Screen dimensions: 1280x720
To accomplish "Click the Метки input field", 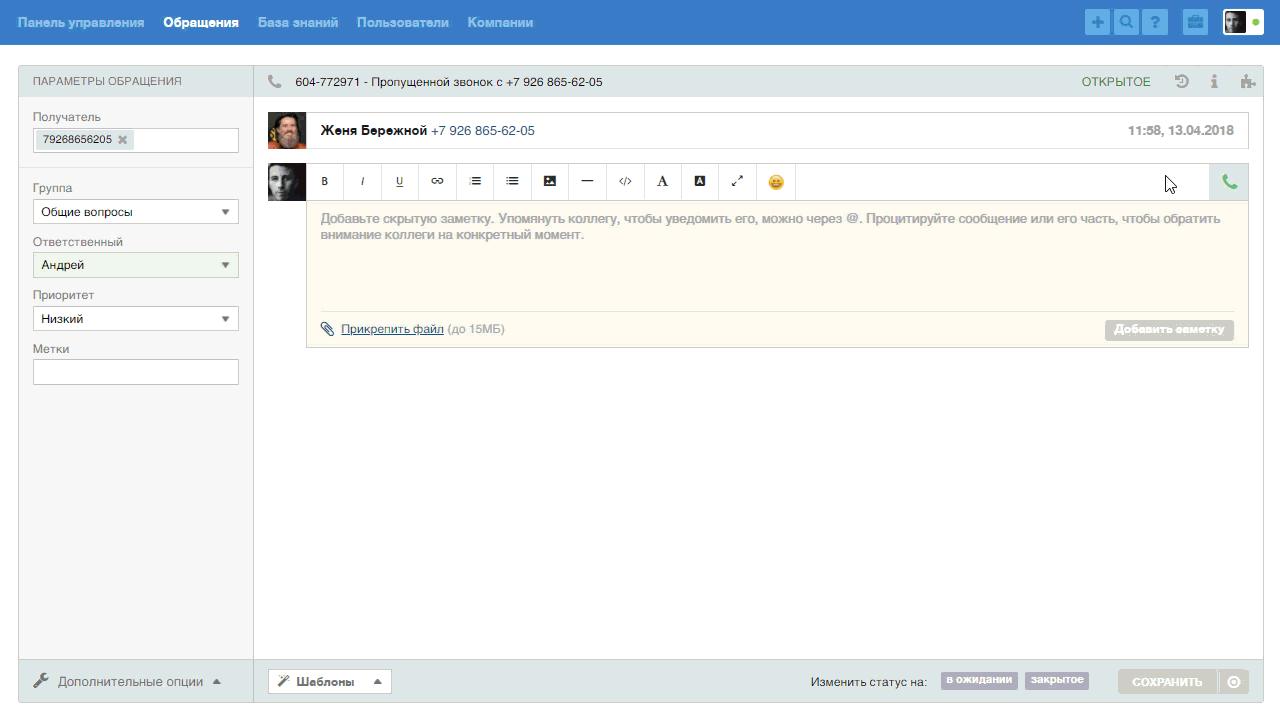I will pyautogui.click(x=136, y=372).
